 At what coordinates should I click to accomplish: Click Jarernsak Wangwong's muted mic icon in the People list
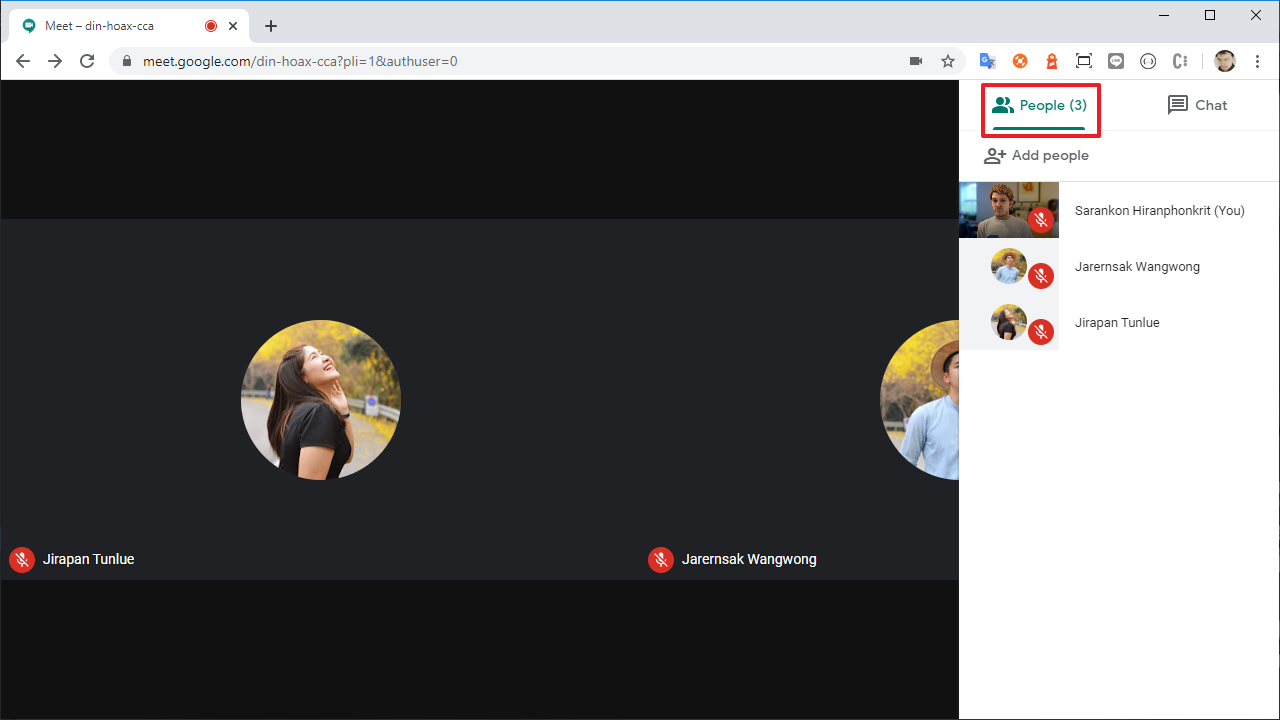[1041, 277]
